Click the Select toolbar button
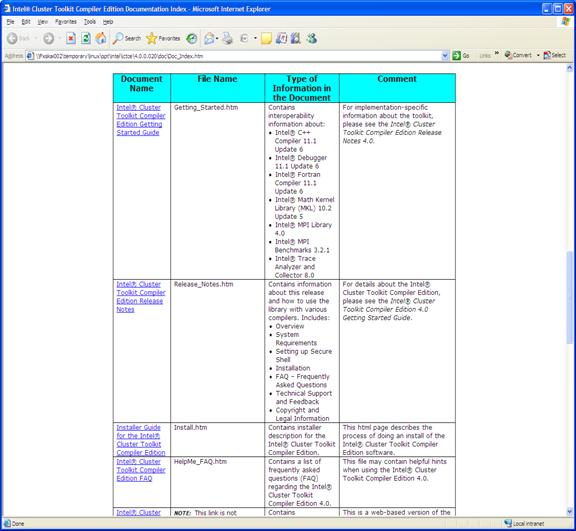Screen dimensions: 576x531 (555, 55)
